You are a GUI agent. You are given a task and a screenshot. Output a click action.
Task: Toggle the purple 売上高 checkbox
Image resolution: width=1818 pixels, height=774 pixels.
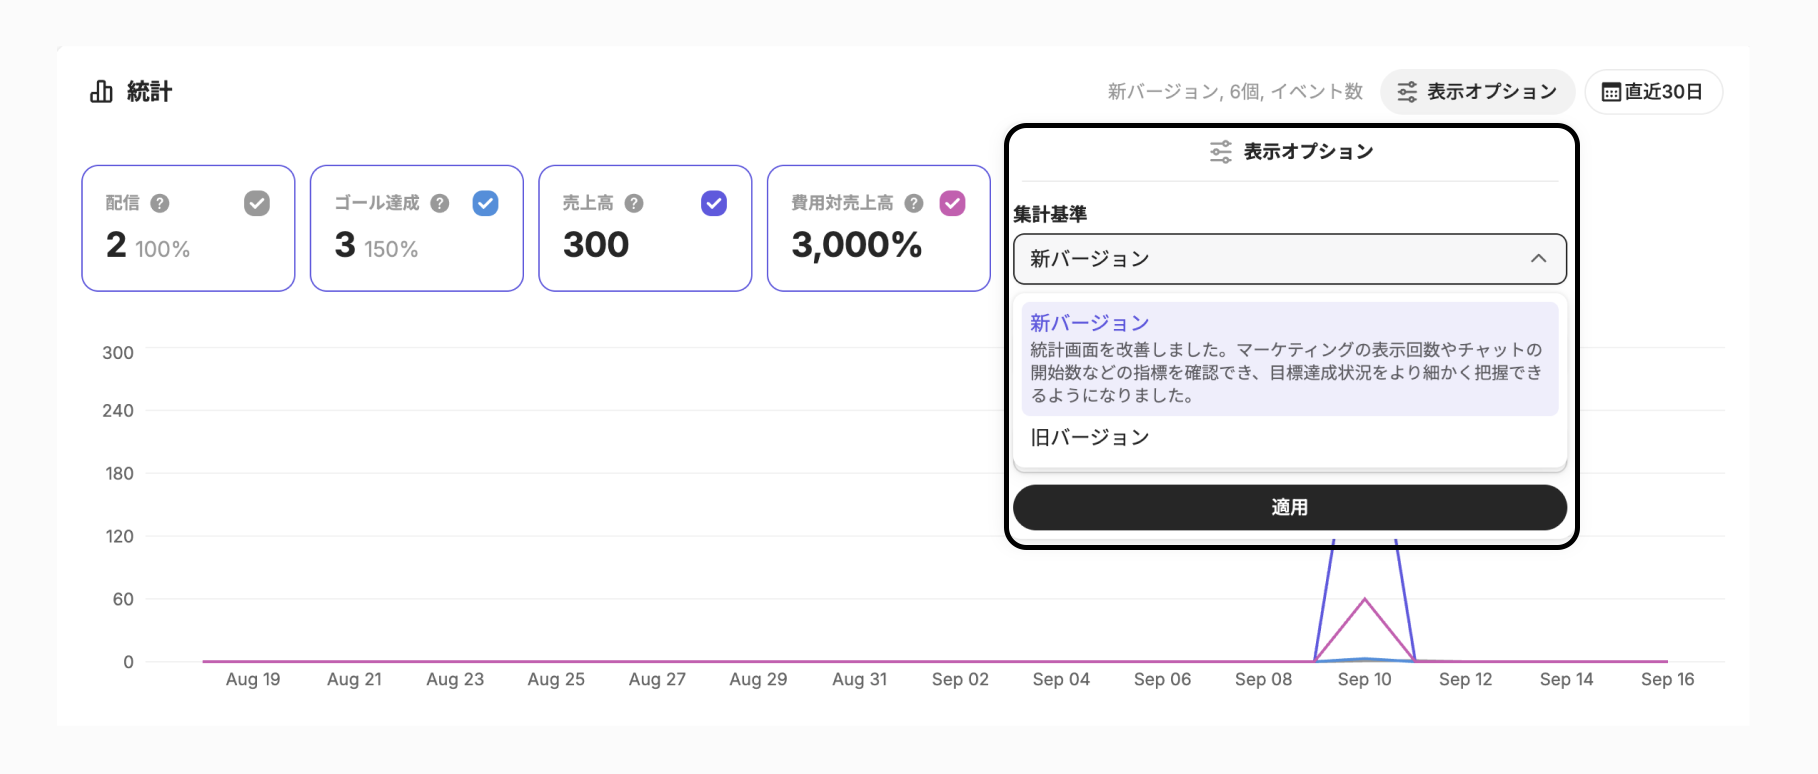[714, 203]
